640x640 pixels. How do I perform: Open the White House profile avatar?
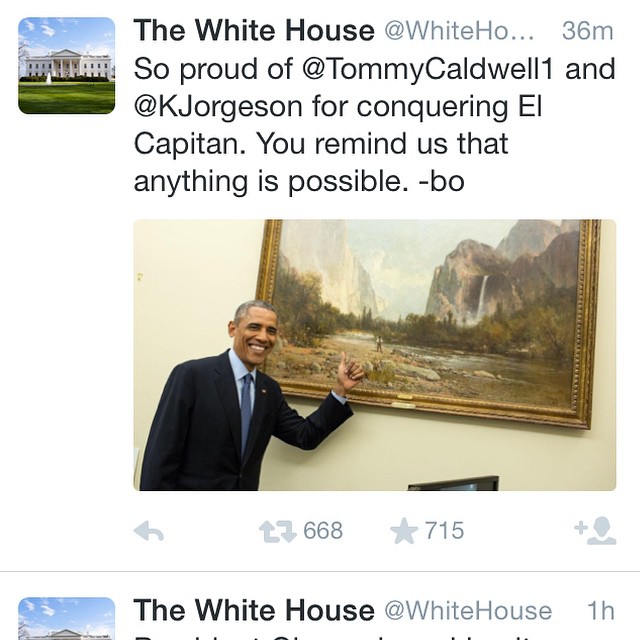67,65
